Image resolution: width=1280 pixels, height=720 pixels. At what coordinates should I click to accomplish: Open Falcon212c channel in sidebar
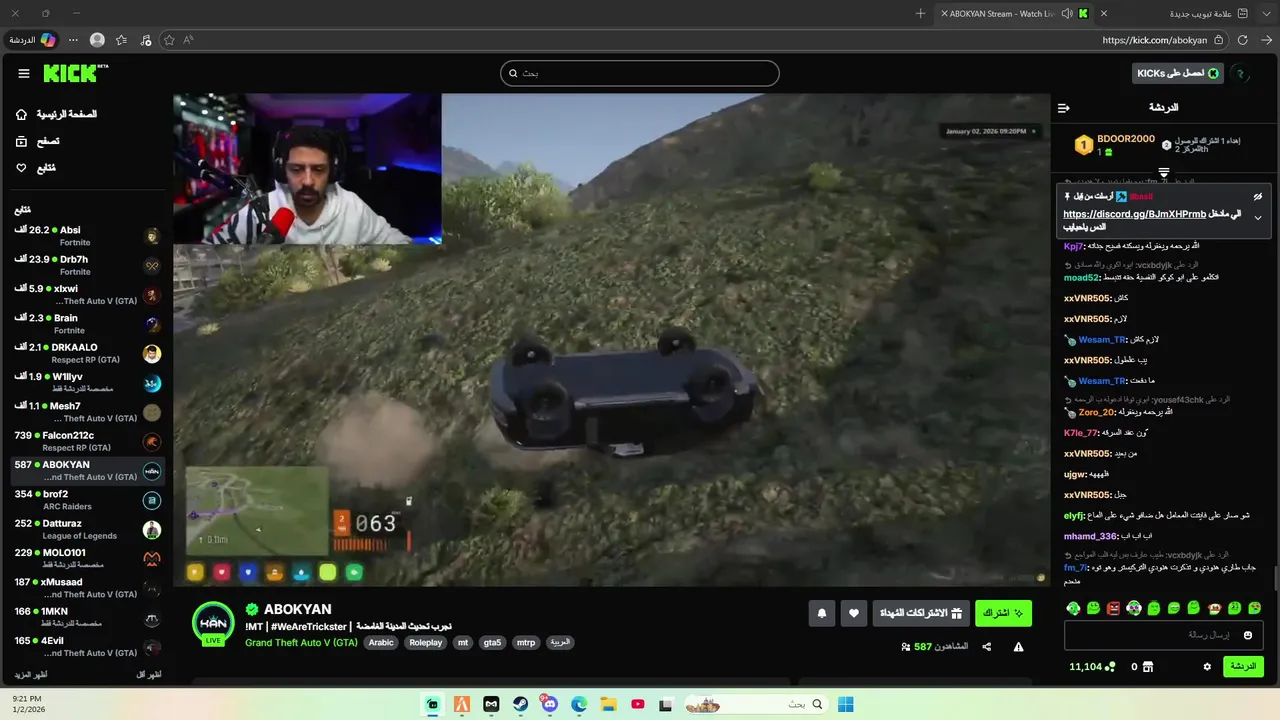pyautogui.click(x=87, y=441)
